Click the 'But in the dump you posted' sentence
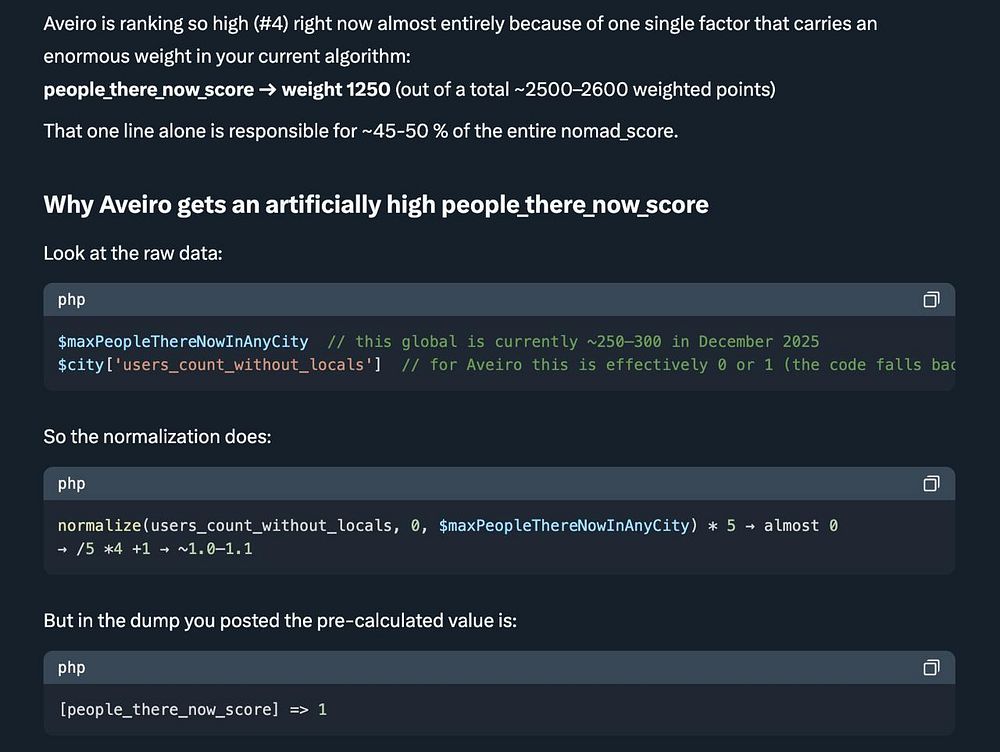The width and height of the screenshot is (1000, 752). pos(280,621)
